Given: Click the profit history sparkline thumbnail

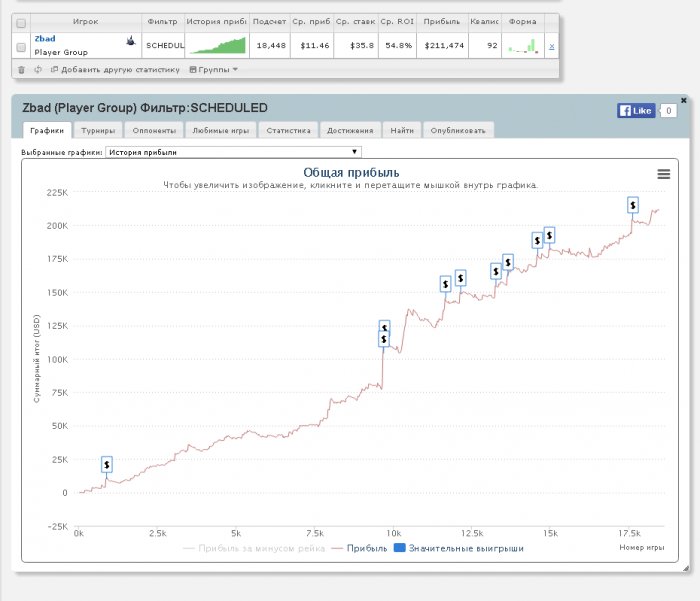Looking at the screenshot, I should 218,46.
